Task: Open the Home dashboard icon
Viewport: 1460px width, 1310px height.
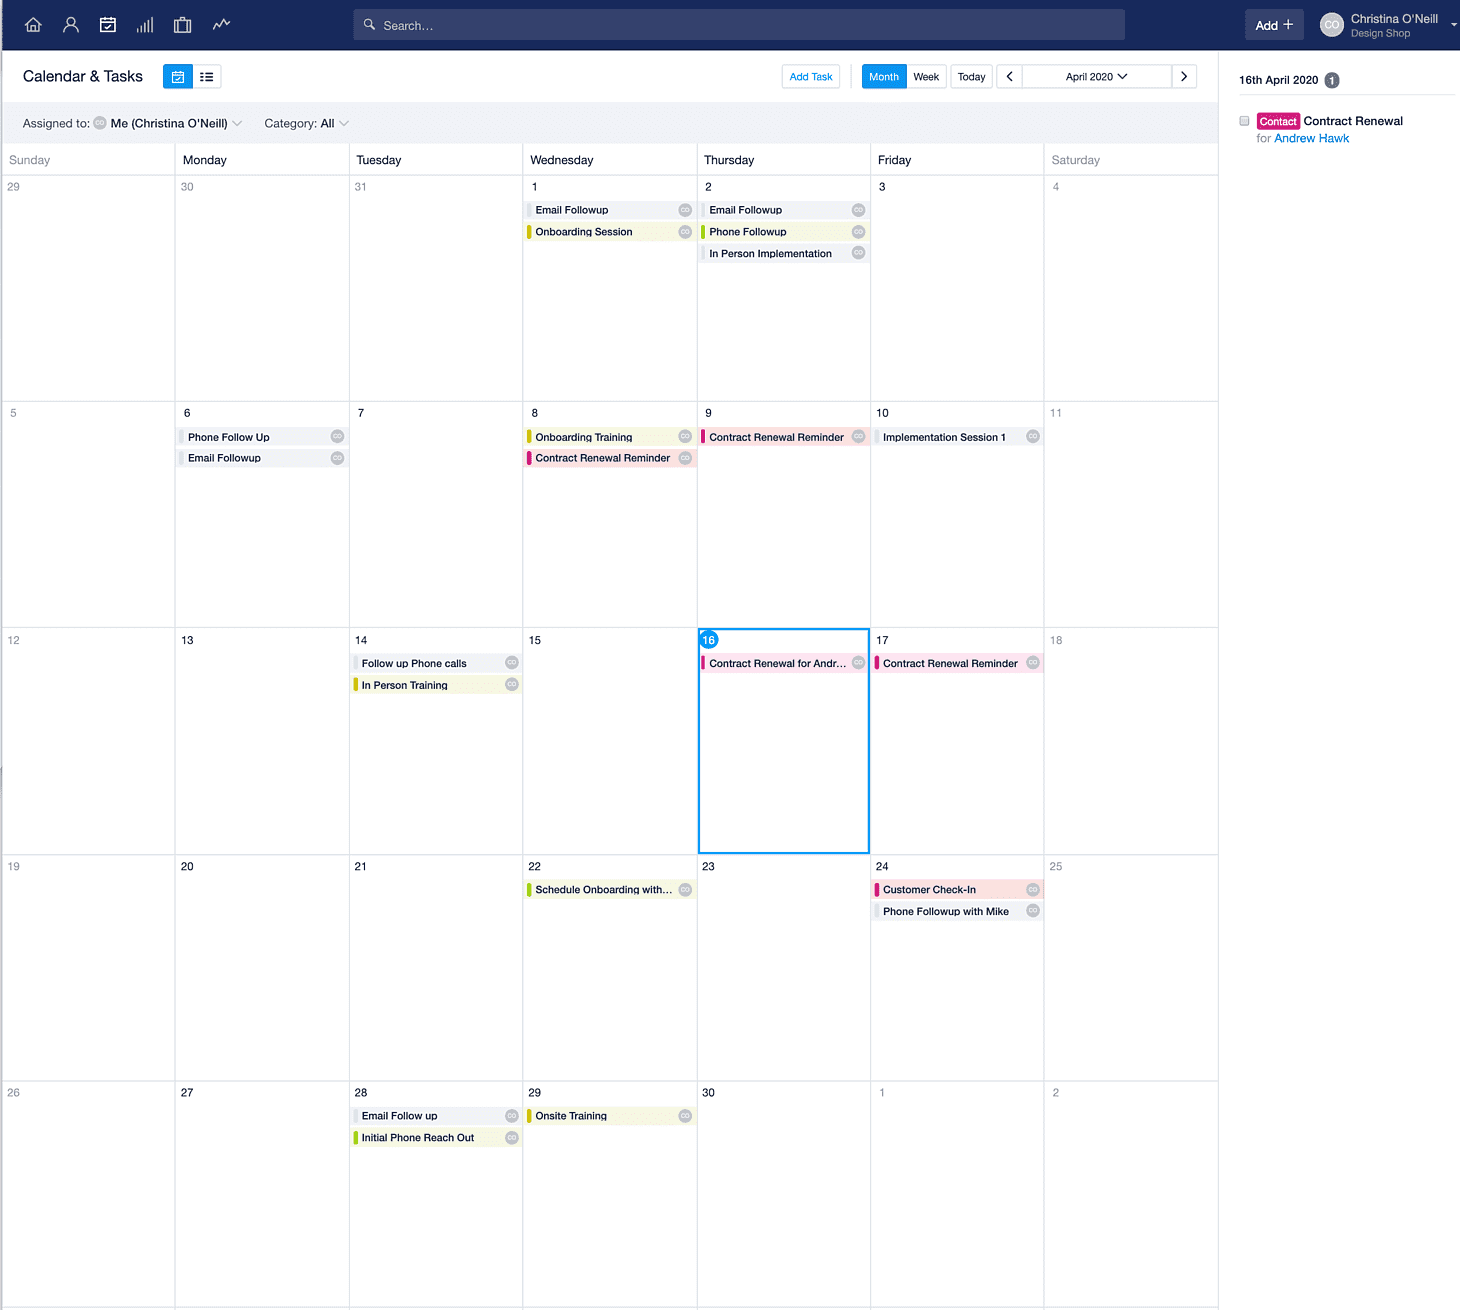Action: click(x=33, y=25)
